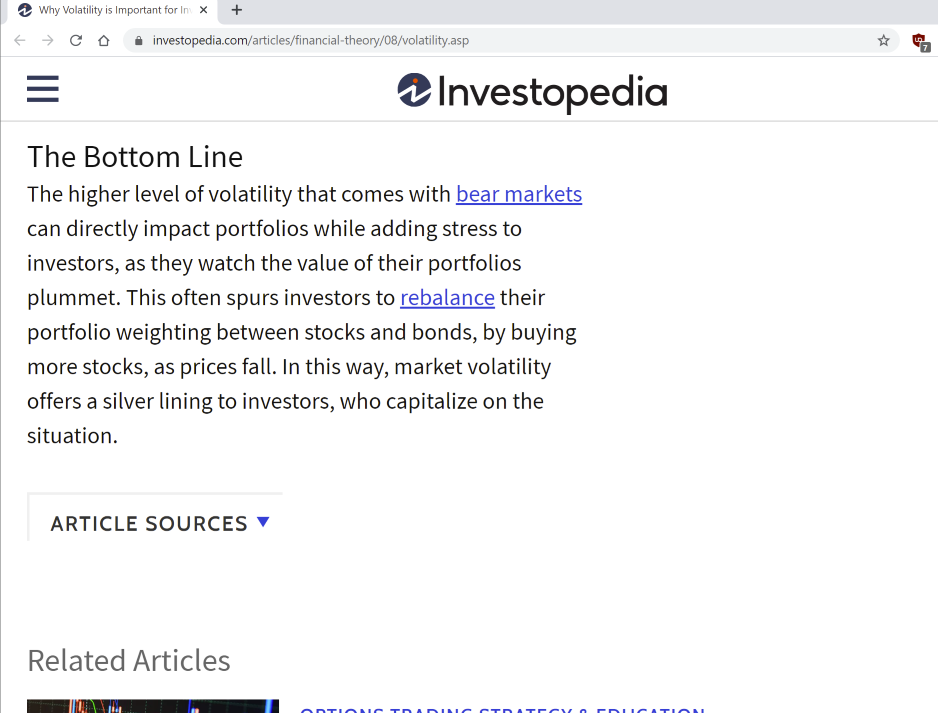Follow the bear markets link
This screenshot has height=713, width=938.
point(518,194)
